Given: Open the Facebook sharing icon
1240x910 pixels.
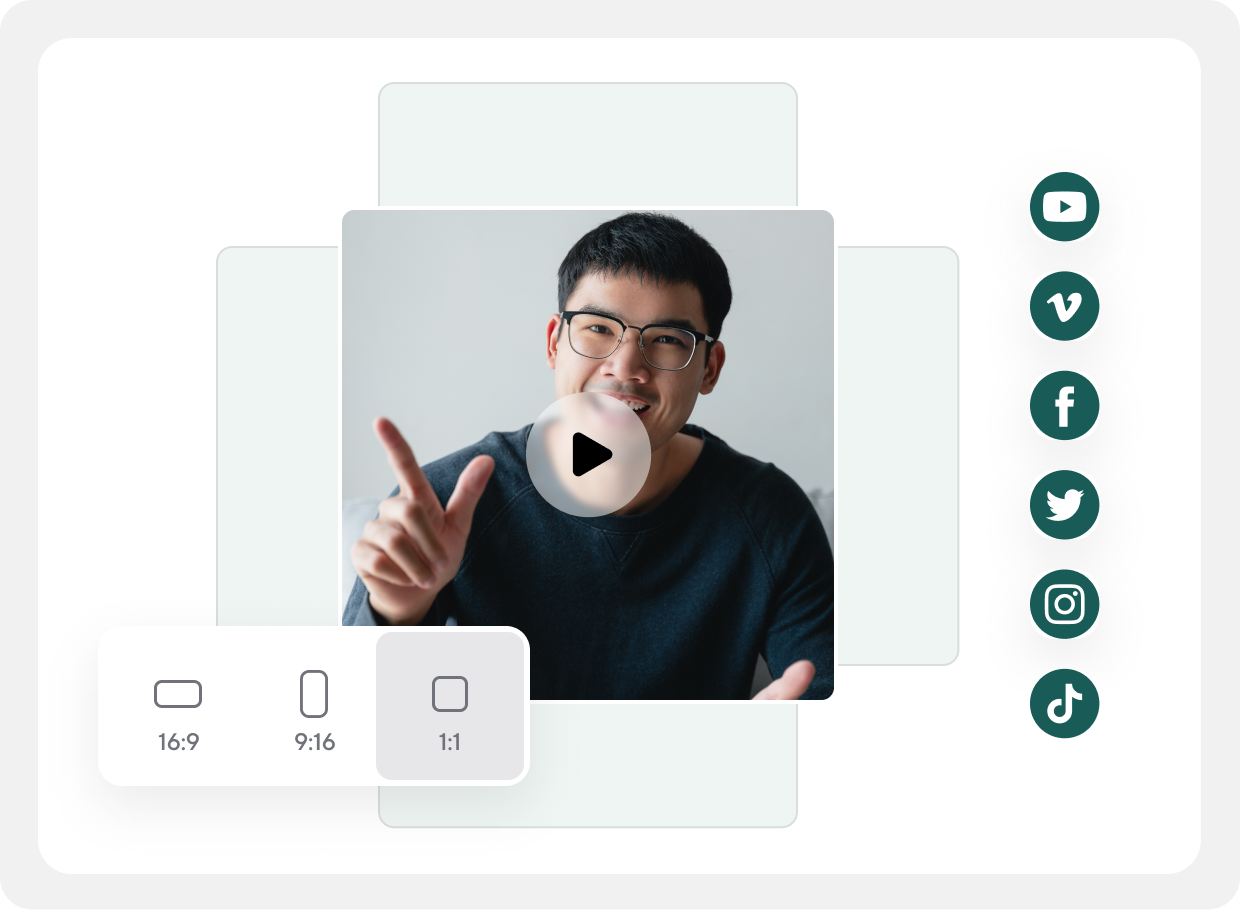Looking at the screenshot, I should pos(1064,405).
